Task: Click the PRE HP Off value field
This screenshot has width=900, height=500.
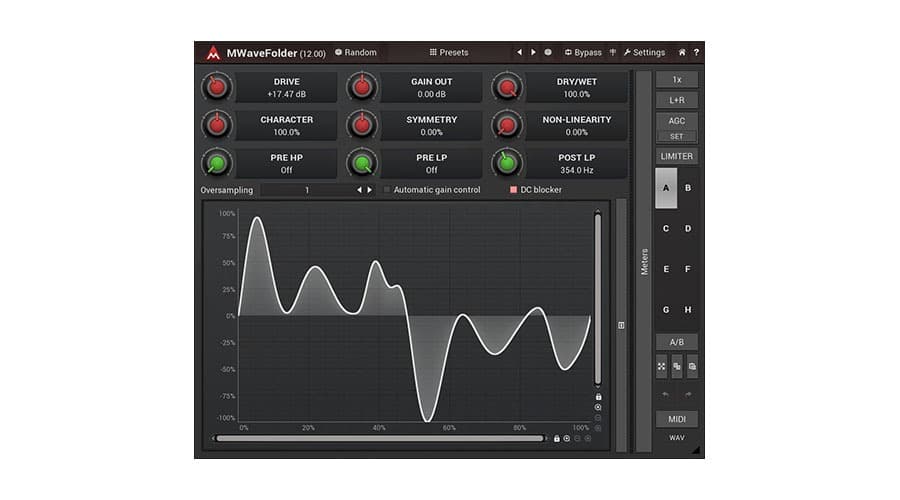Action: tap(286, 164)
